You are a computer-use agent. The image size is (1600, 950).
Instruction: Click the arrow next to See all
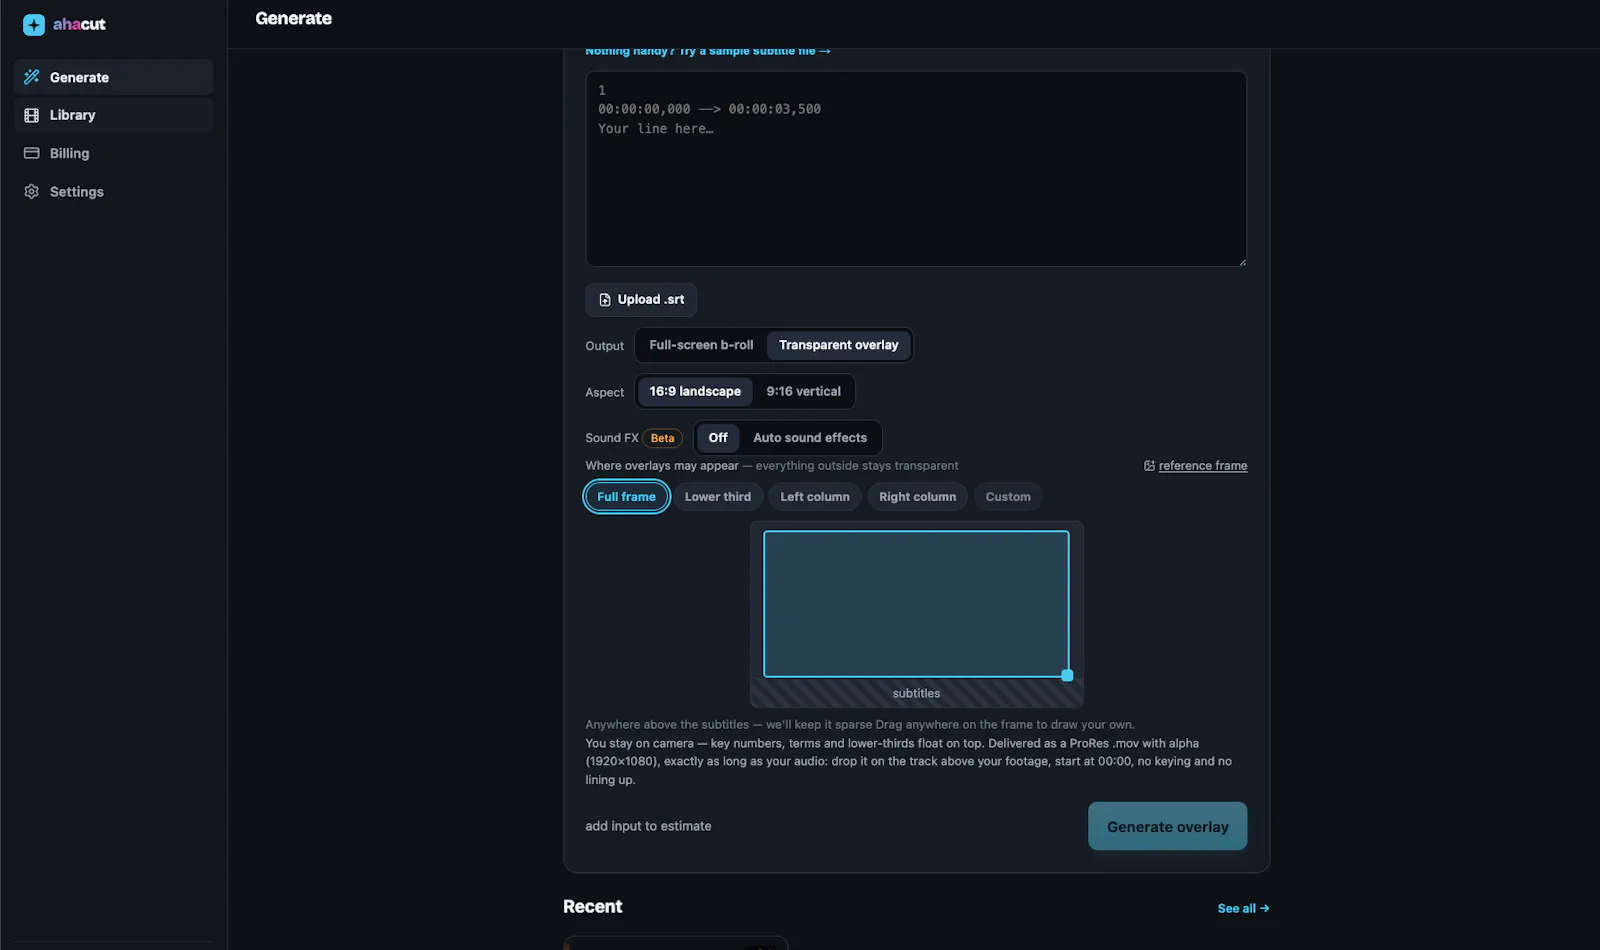[x=1265, y=908]
